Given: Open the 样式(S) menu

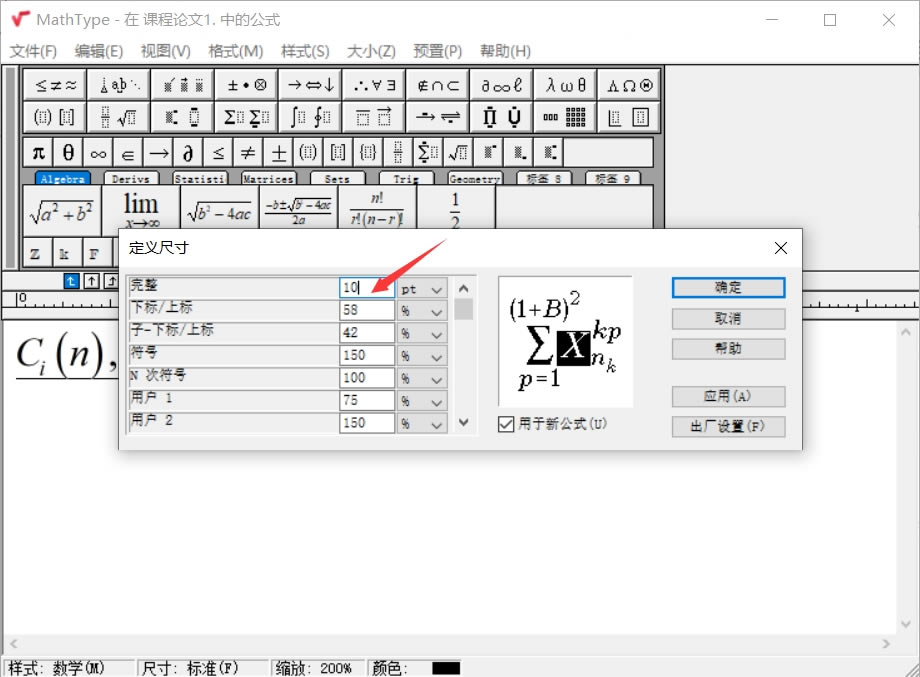Looking at the screenshot, I should coord(304,51).
